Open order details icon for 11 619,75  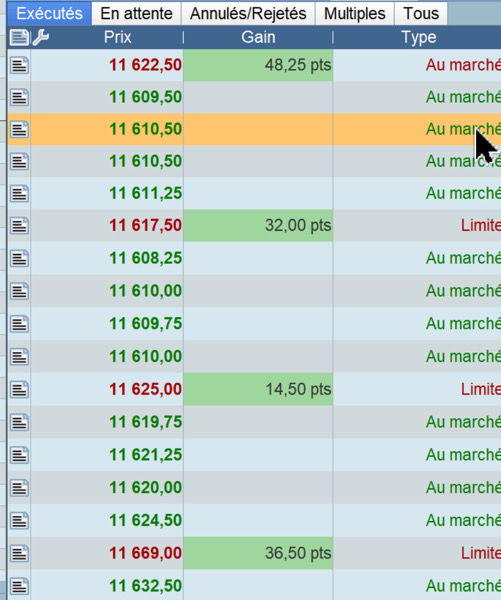(19, 422)
